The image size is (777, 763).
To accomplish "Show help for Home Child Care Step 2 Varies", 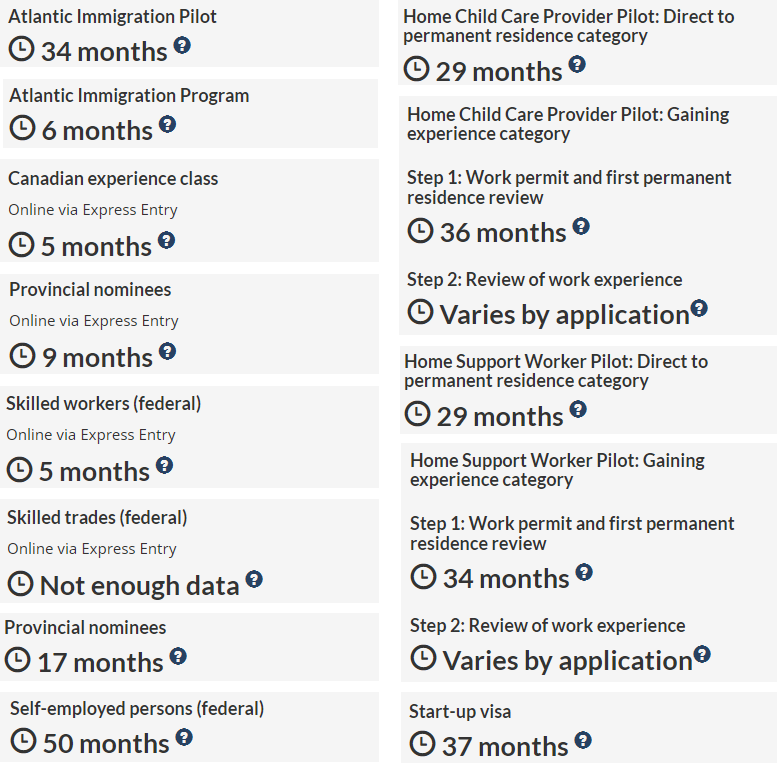I will click(x=699, y=308).
